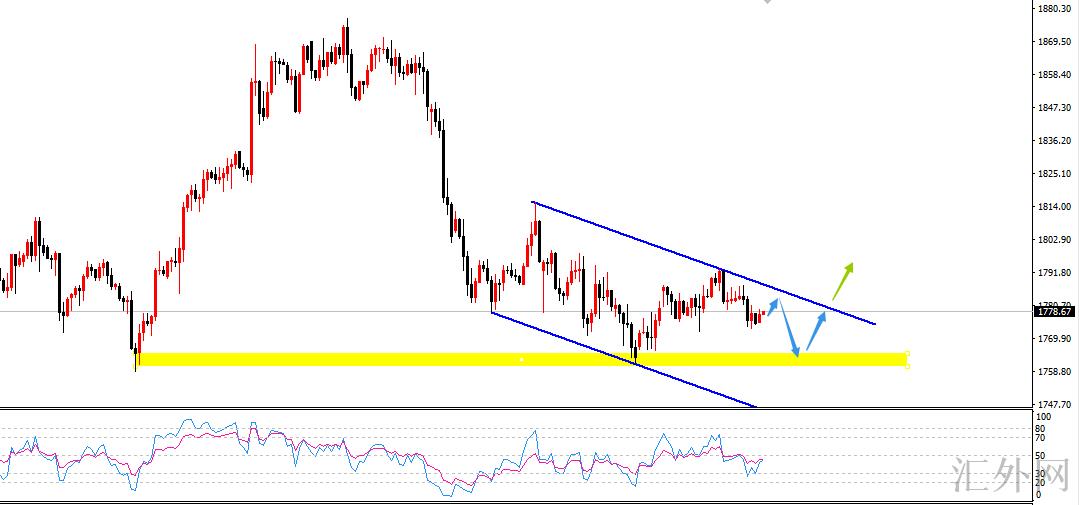1080x505 pixels.
Task: Click the 1802.90 price level label
Action: 1055,240
